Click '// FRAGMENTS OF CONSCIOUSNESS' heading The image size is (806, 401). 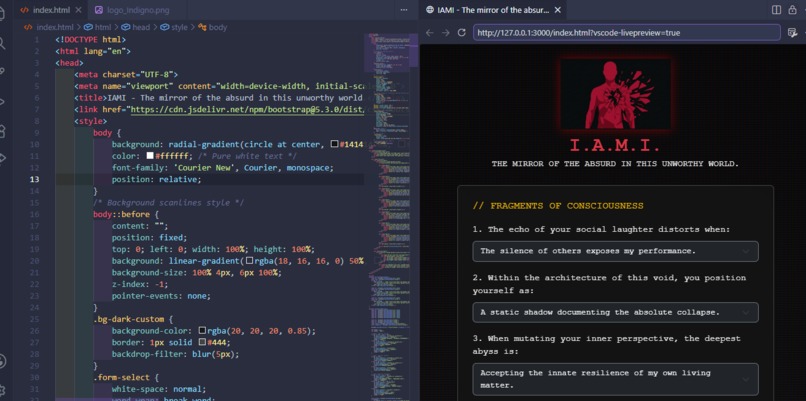(x=558, y=206)
